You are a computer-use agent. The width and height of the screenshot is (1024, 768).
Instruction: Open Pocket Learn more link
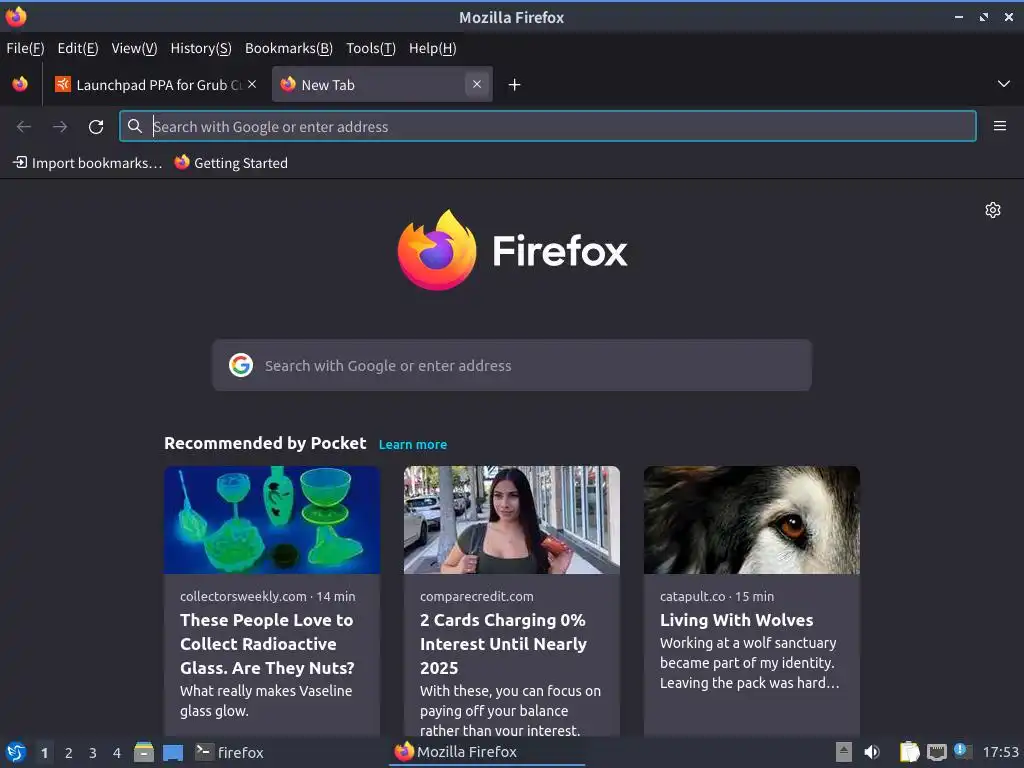coord(413,445)
